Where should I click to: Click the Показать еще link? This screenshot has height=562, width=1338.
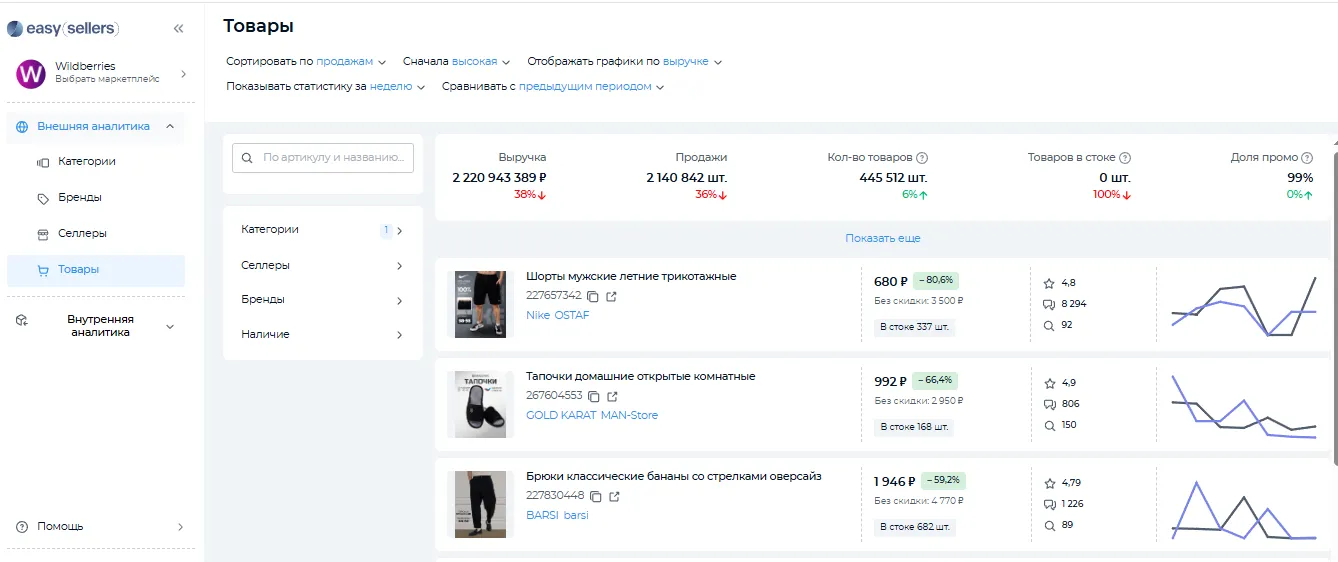(x=882, y=239)
